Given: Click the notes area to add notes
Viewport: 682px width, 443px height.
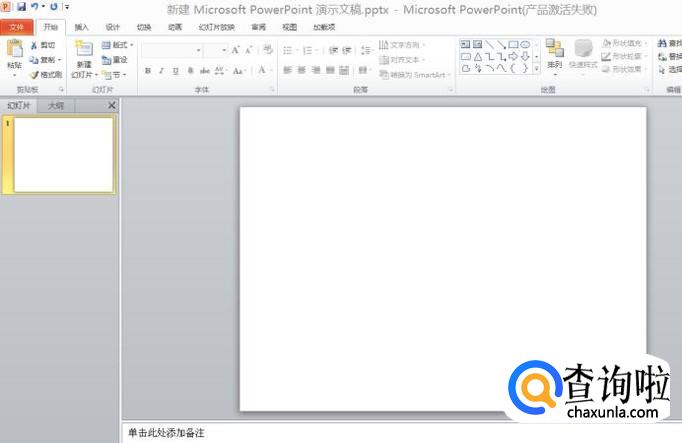Looking at the screenshot, I should (x=402, y=433).
